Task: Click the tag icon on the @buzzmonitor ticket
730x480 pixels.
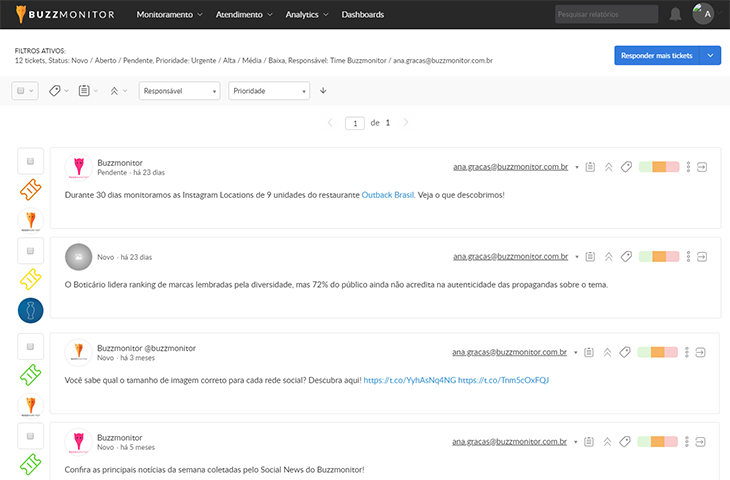Action: [x=626, y=352]
